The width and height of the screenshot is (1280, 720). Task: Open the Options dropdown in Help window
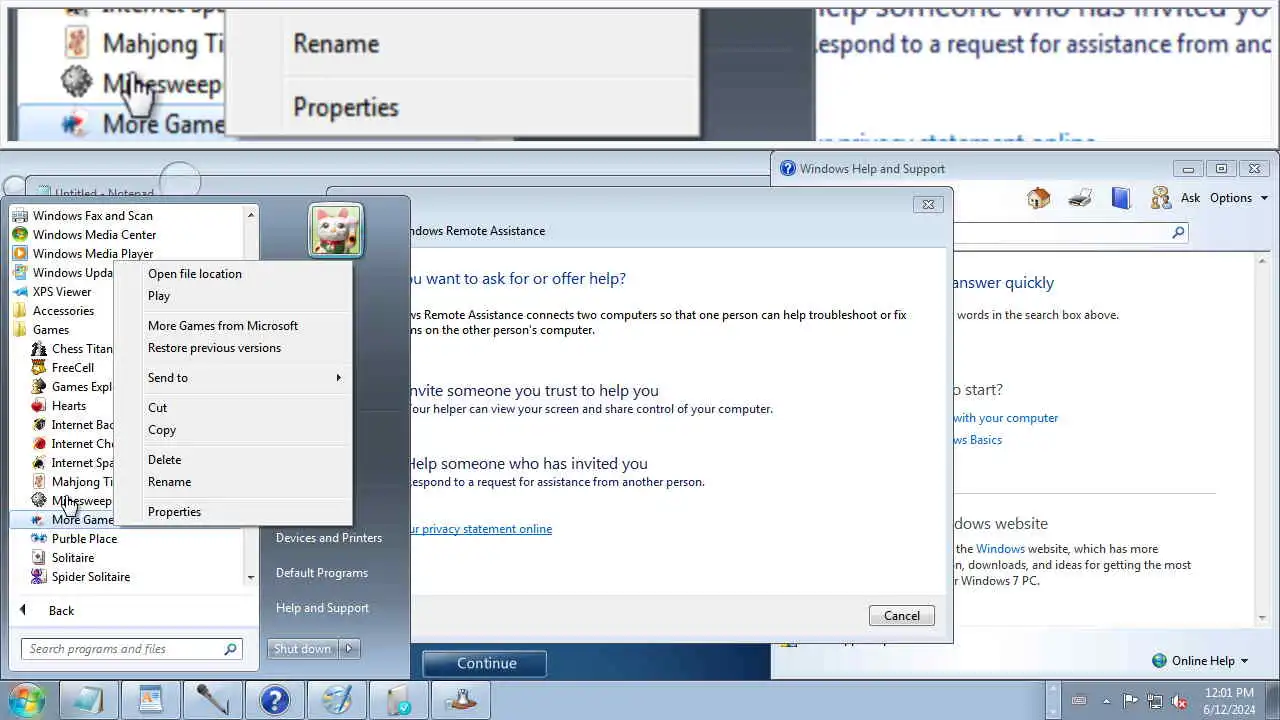click(1238, 198)
